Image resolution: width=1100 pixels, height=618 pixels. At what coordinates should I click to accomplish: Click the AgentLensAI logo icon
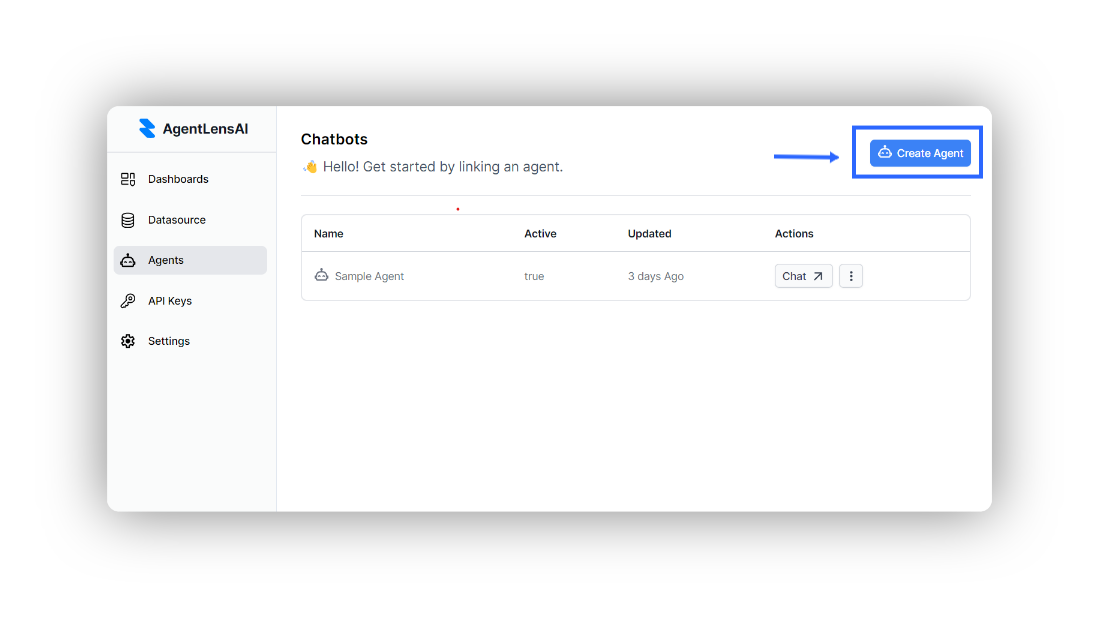147,128
